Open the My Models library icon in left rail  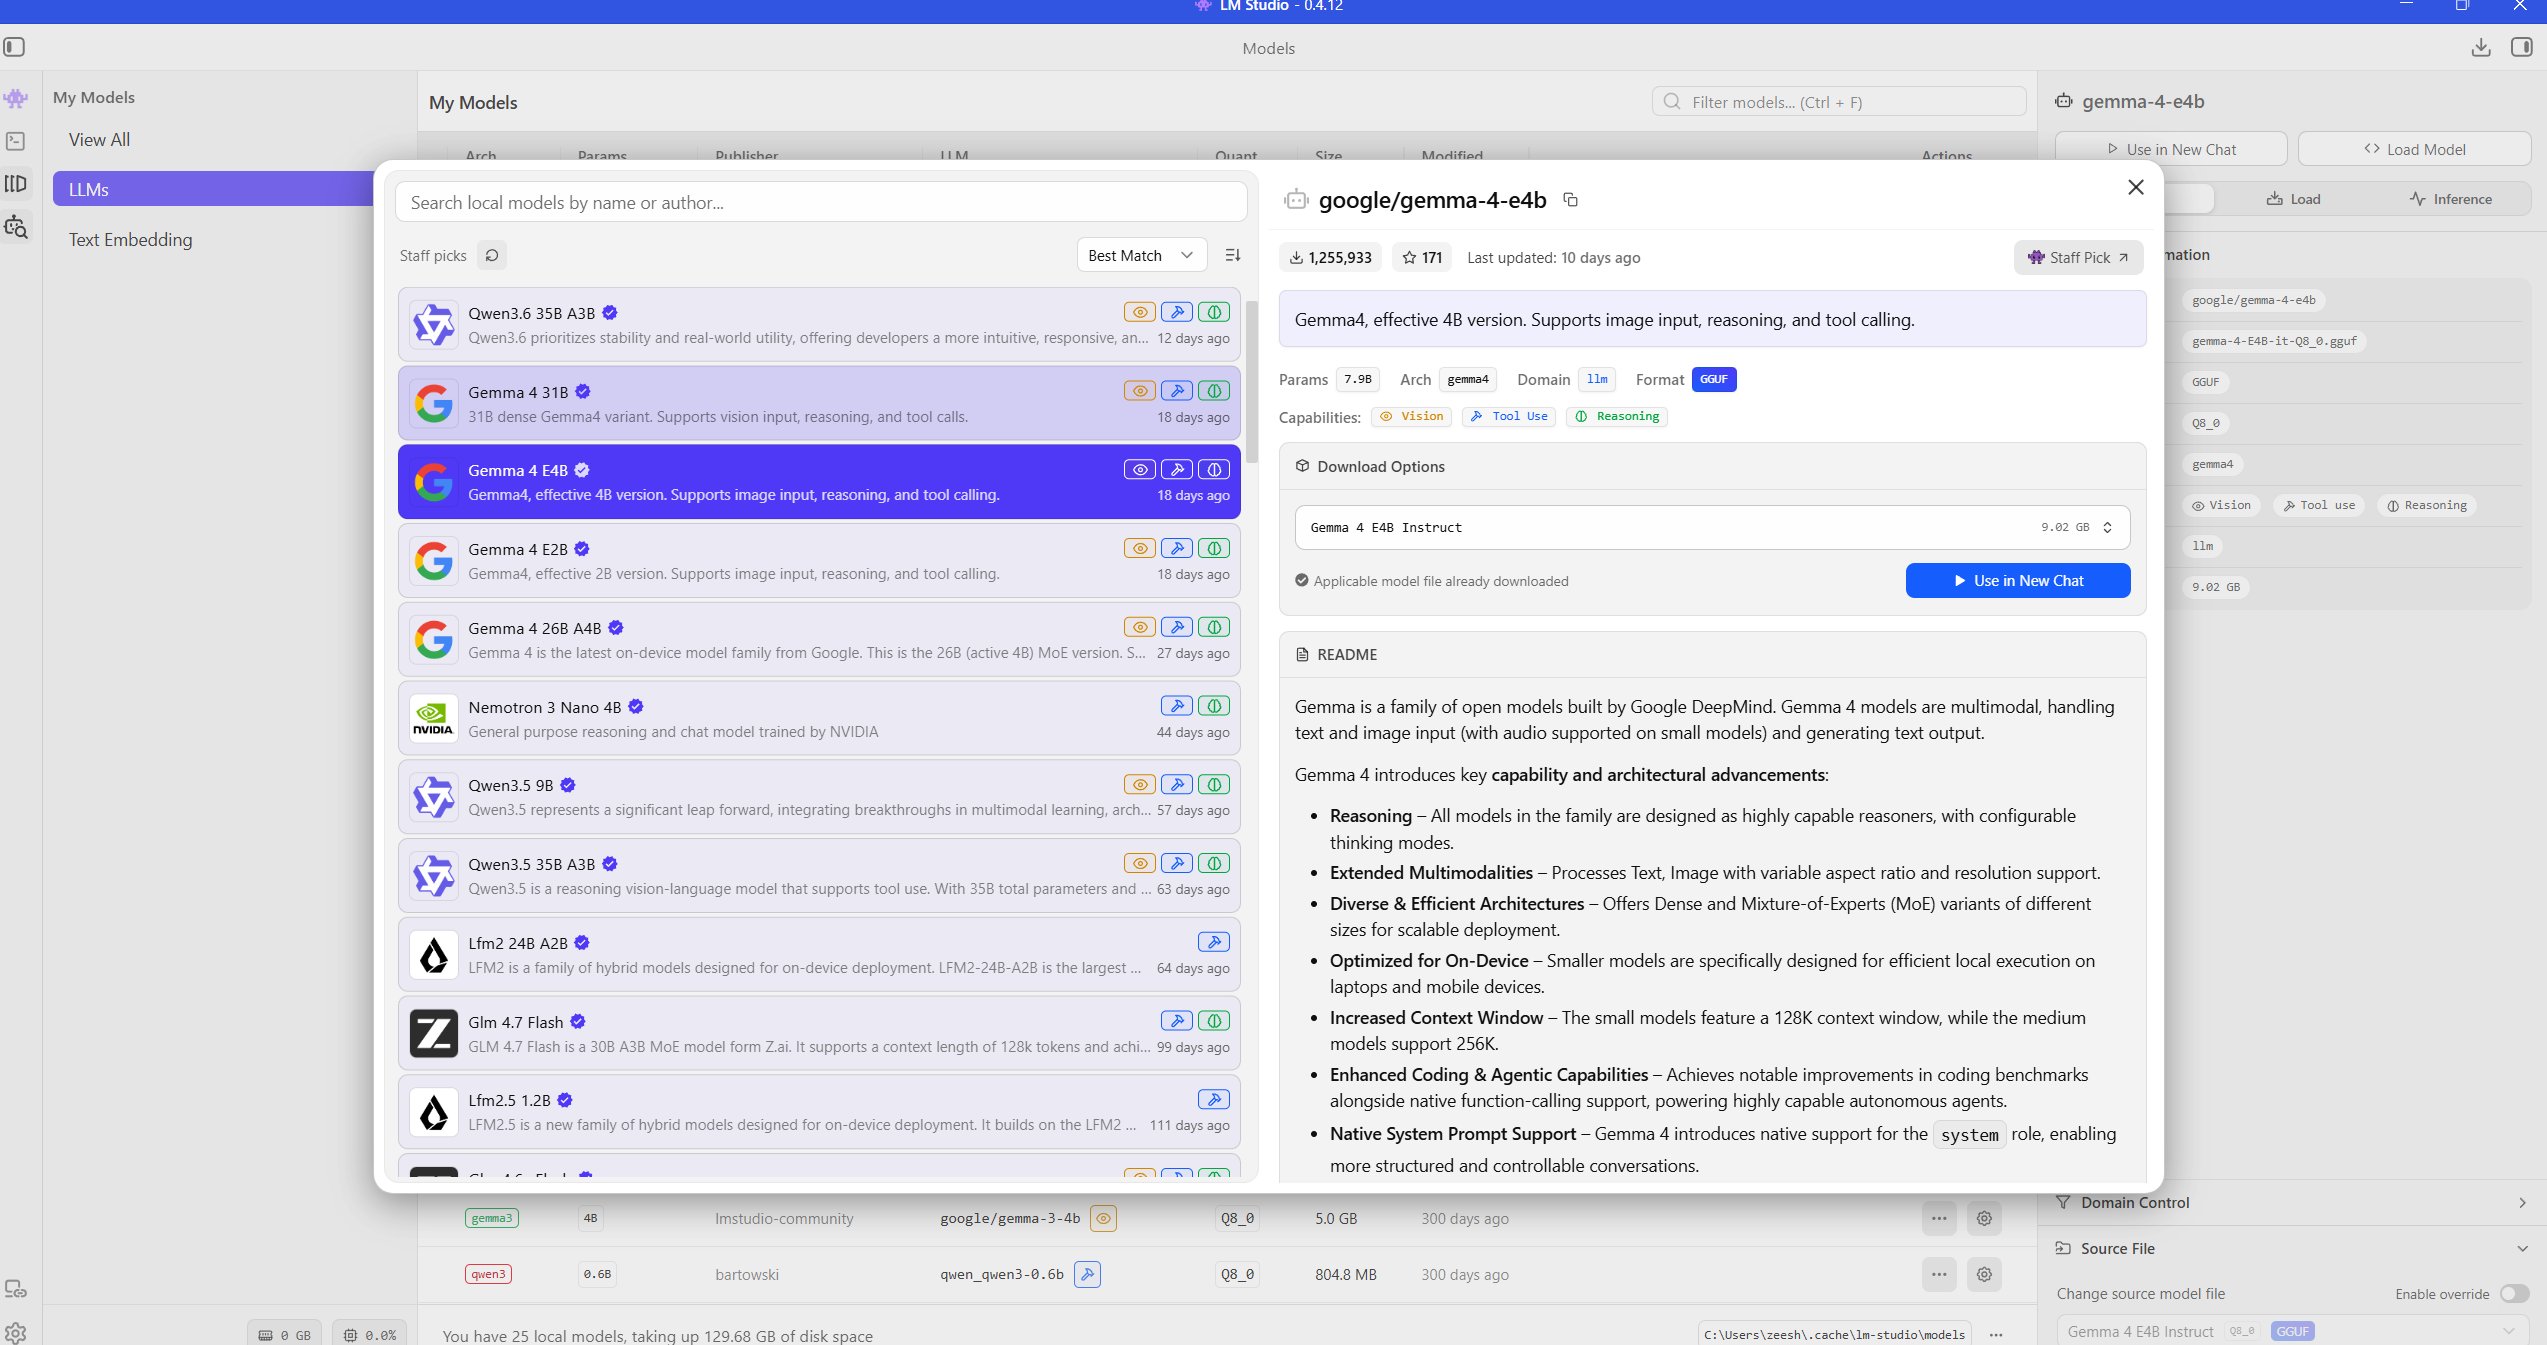[16, 184]
